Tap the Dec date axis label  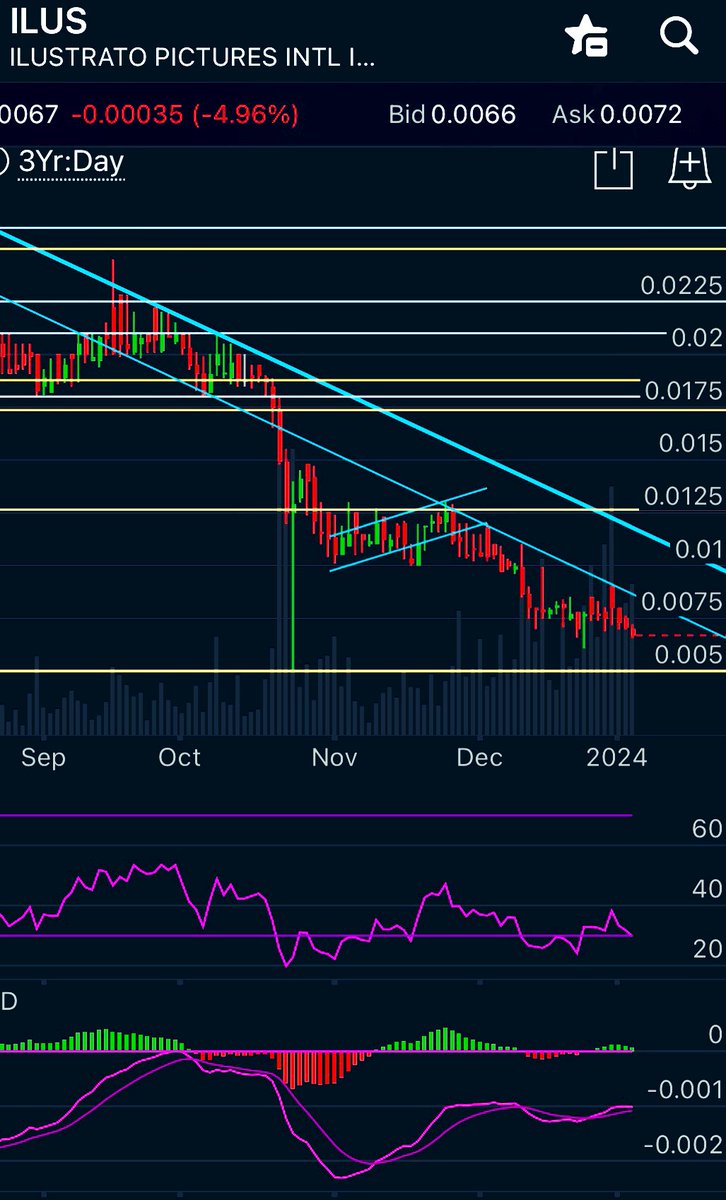pyautogui.click(x=479, y=758)
